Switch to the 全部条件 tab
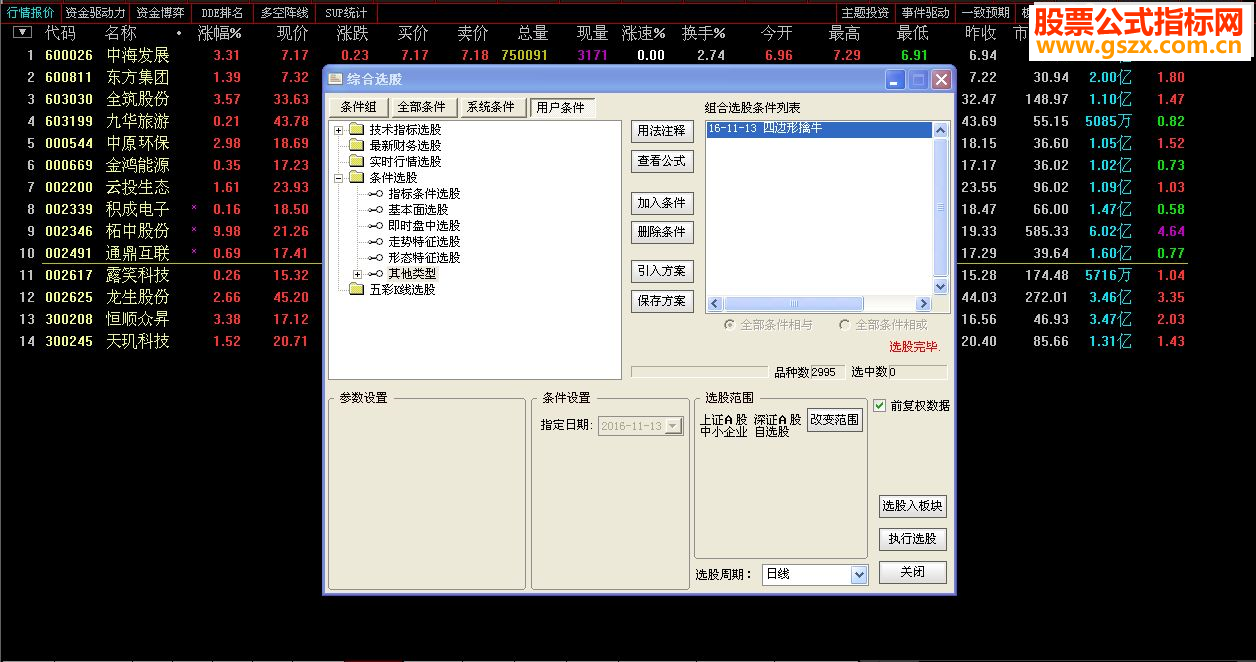Image resolution: width=1256 pixels, height=662 pixels. point(422,108)
